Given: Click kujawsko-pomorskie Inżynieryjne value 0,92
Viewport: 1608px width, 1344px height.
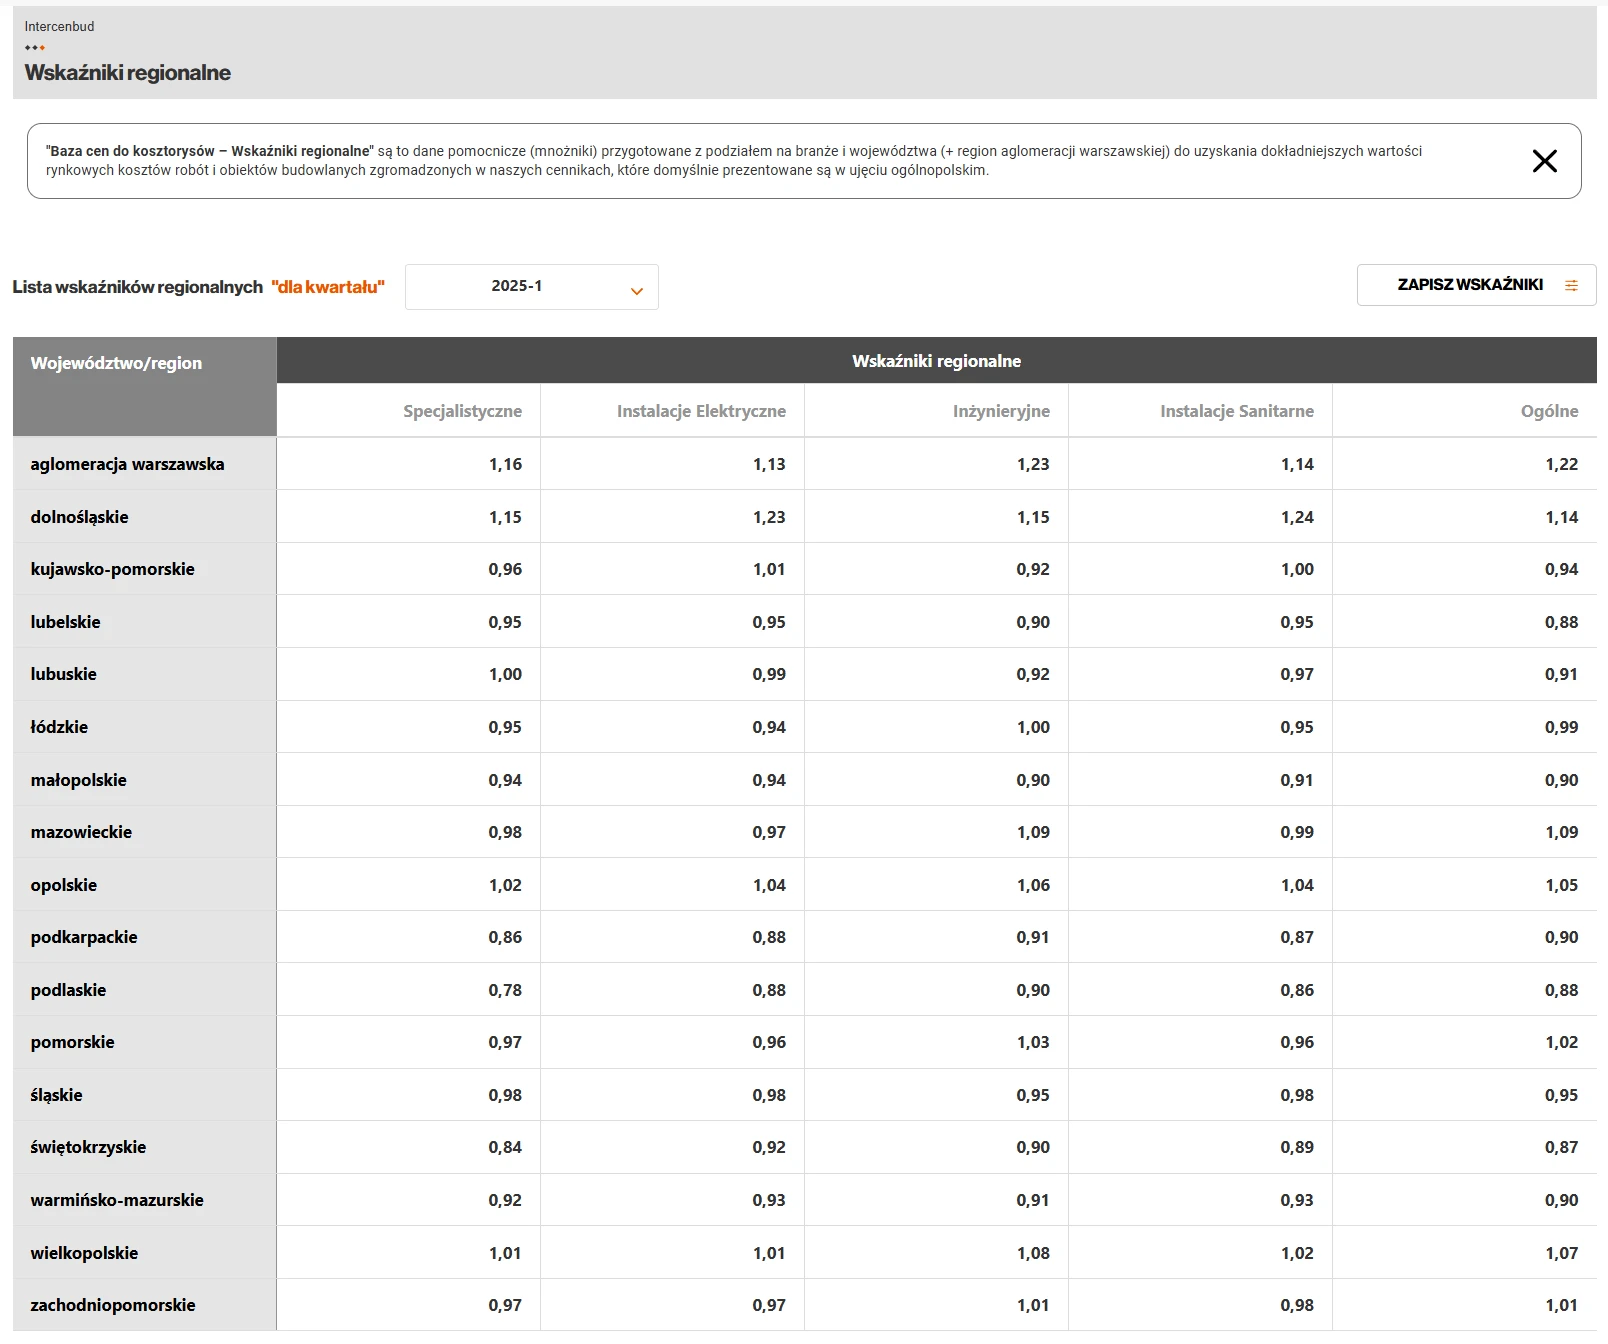Looking at the screenshot, I should click(x=1033, y=569).
